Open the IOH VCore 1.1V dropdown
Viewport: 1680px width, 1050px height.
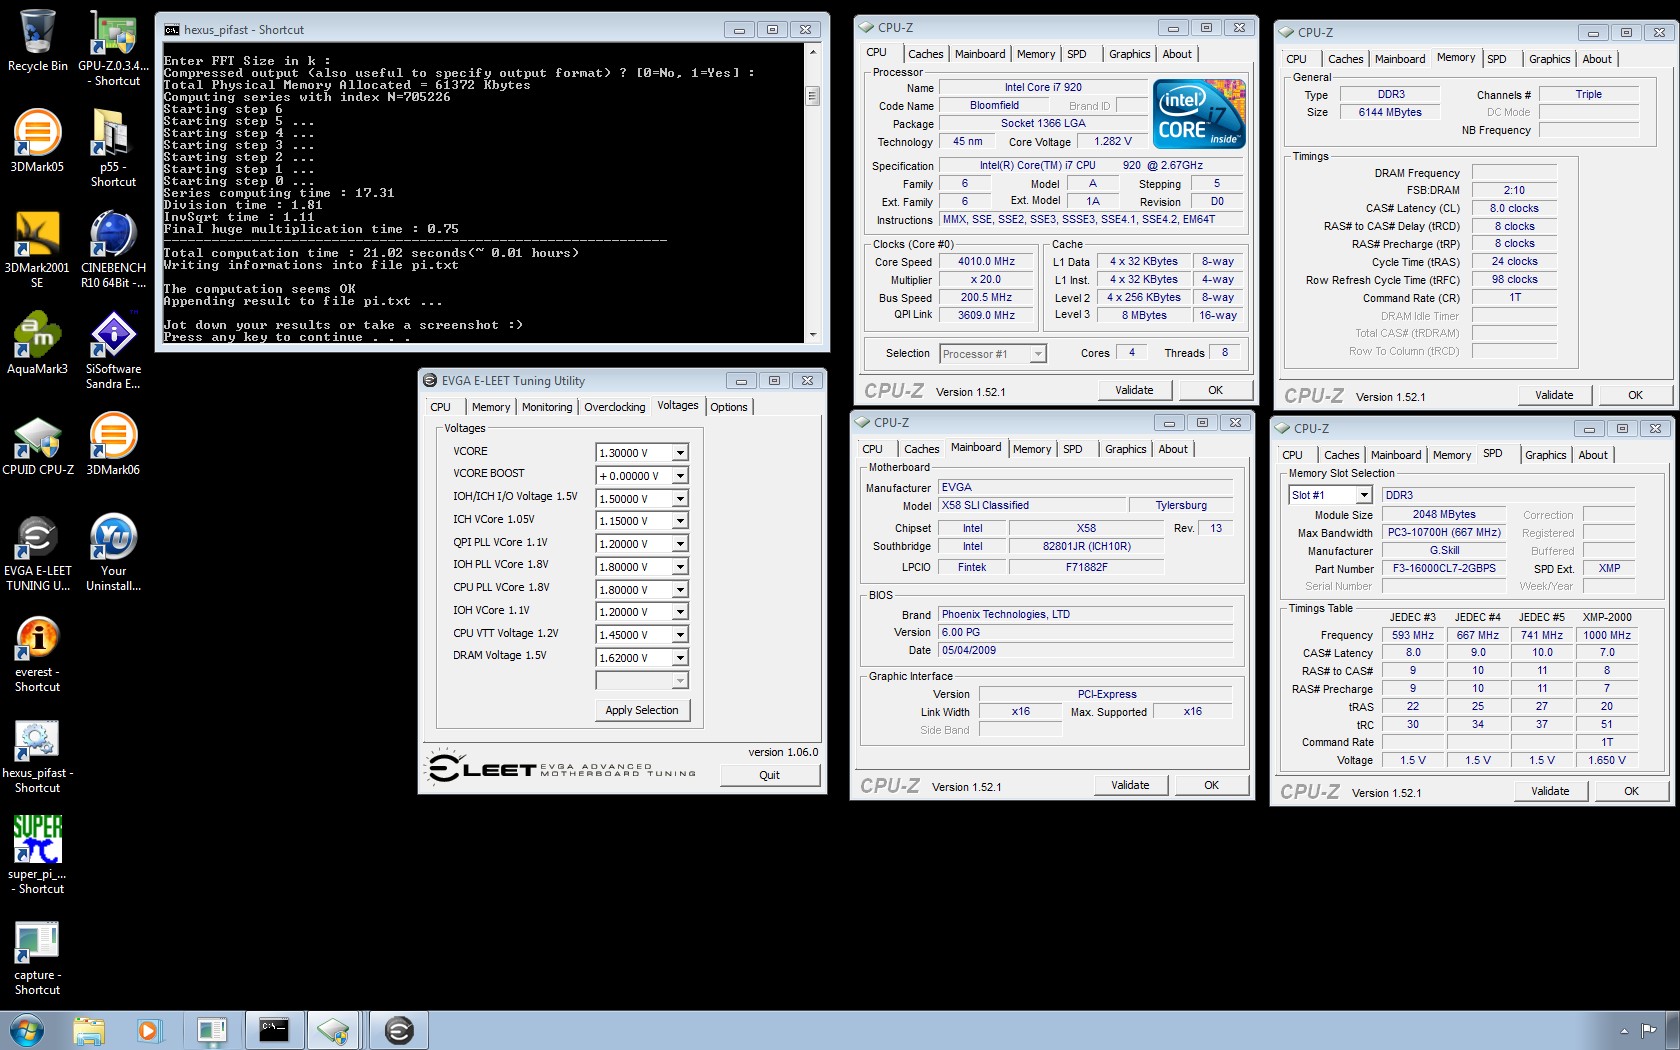coord(680,612)
